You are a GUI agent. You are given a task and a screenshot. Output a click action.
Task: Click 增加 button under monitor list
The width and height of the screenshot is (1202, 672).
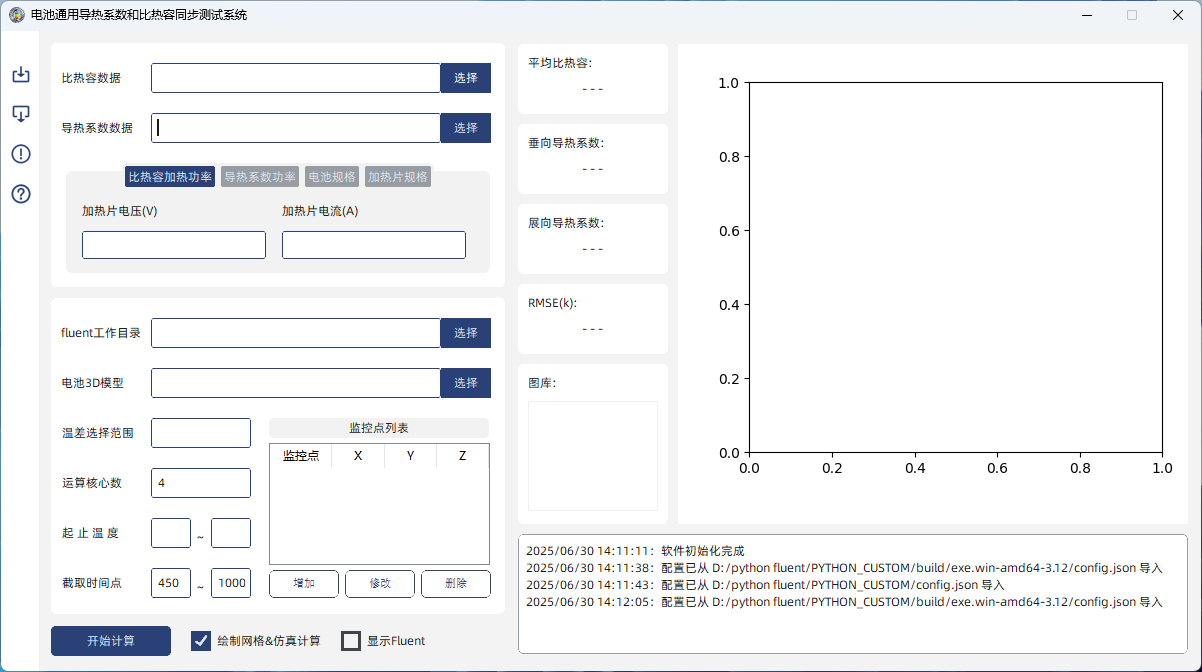click(x=304, y=584)
